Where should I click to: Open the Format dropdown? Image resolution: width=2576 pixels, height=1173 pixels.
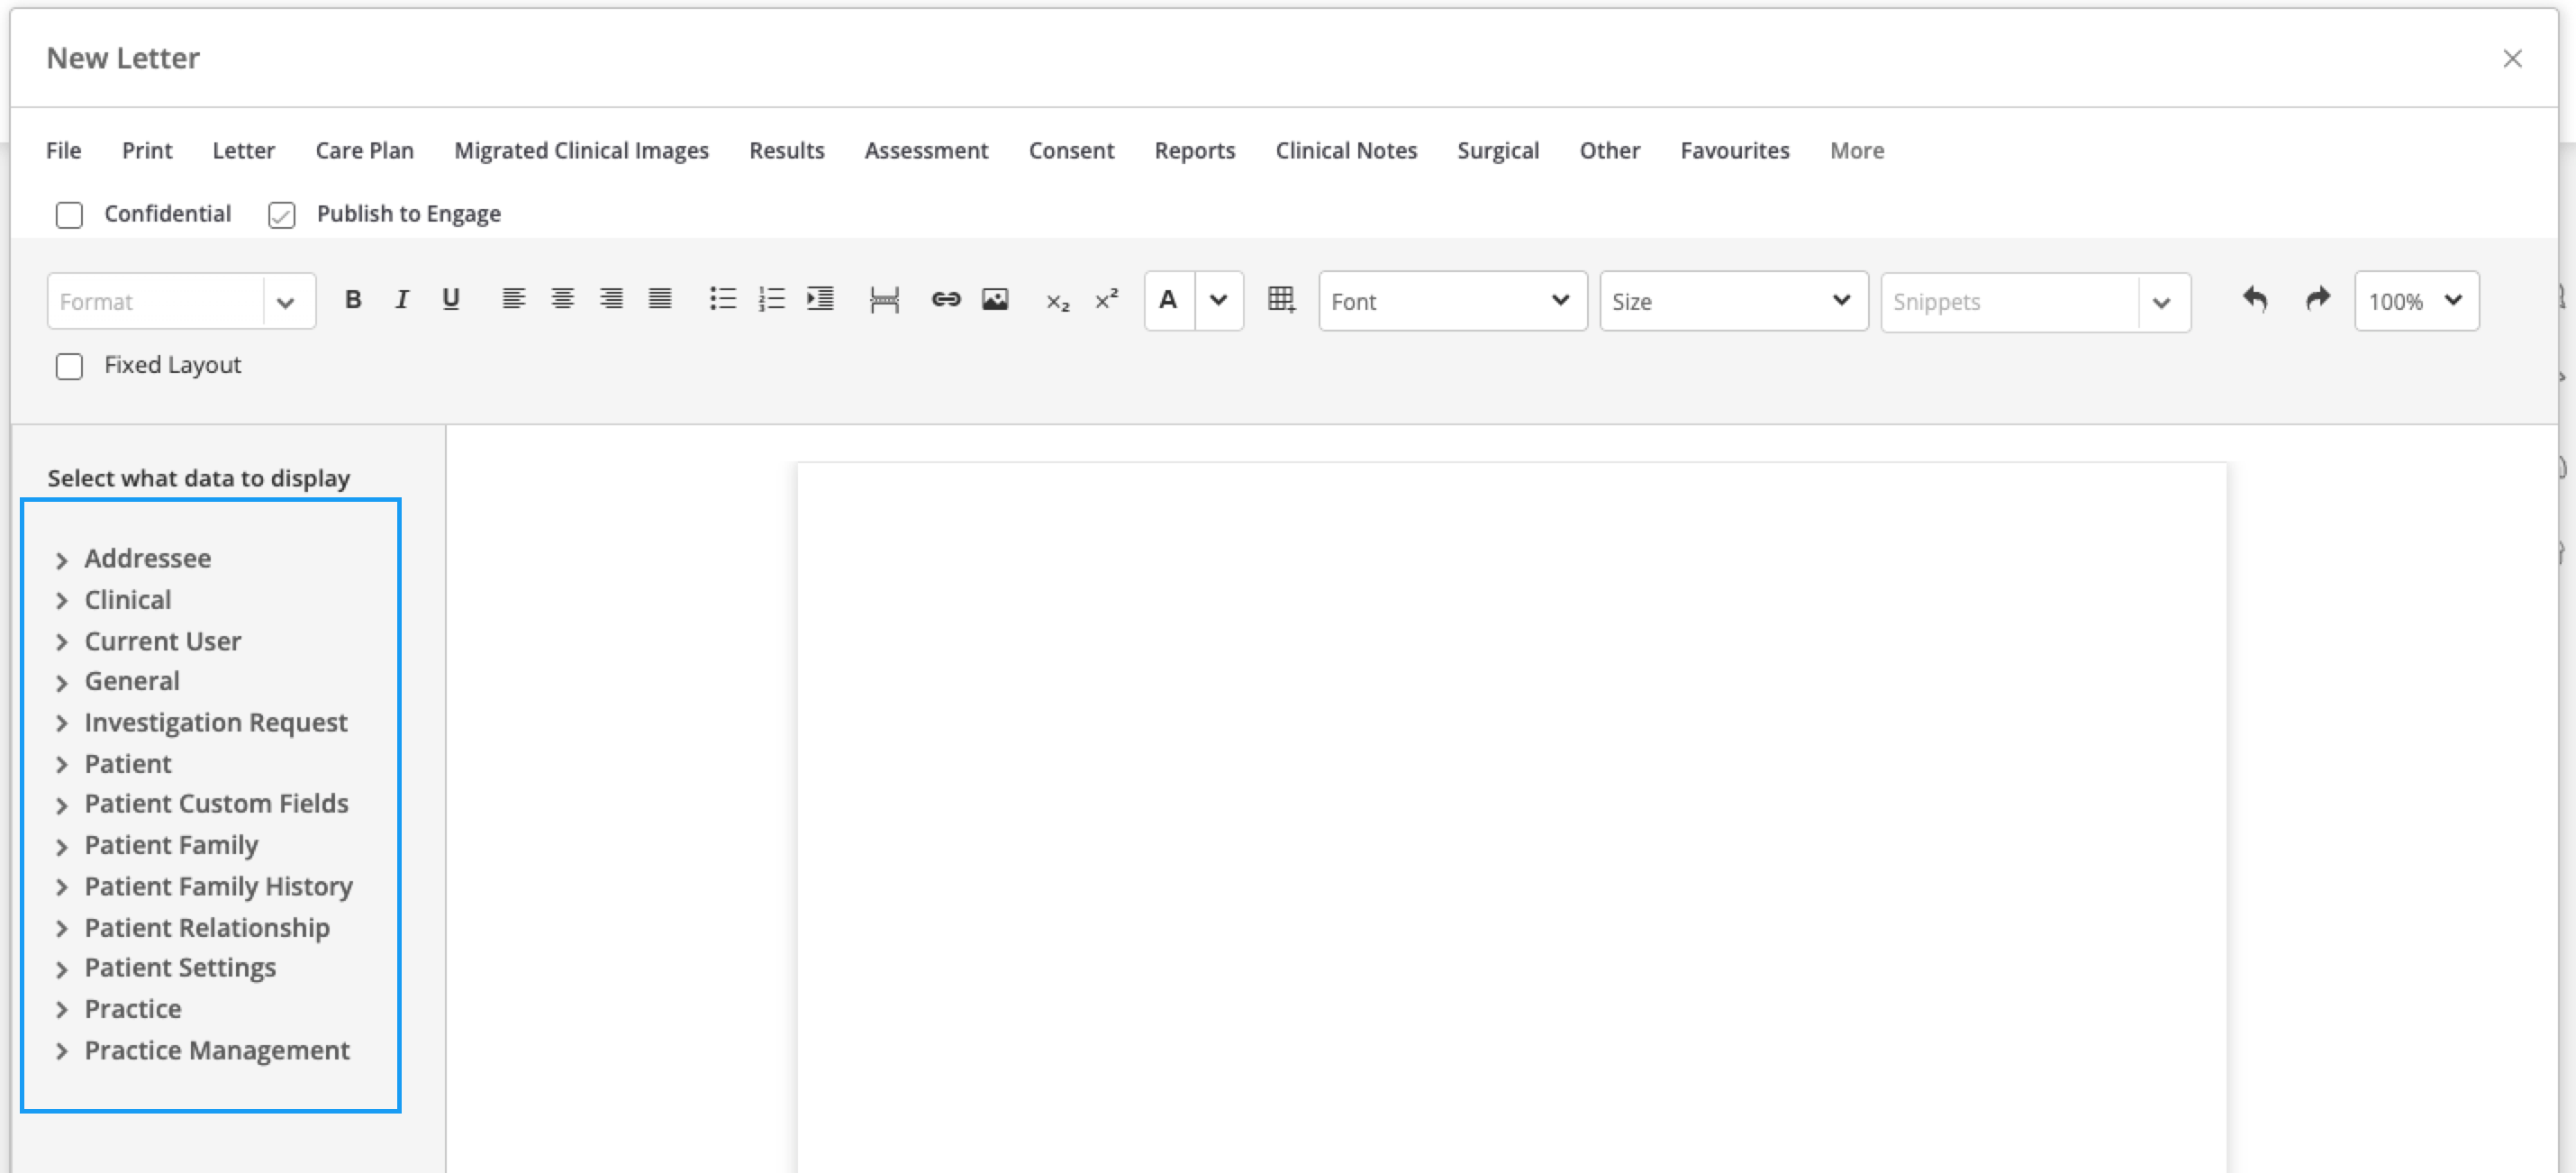click(x=181, y=301)
